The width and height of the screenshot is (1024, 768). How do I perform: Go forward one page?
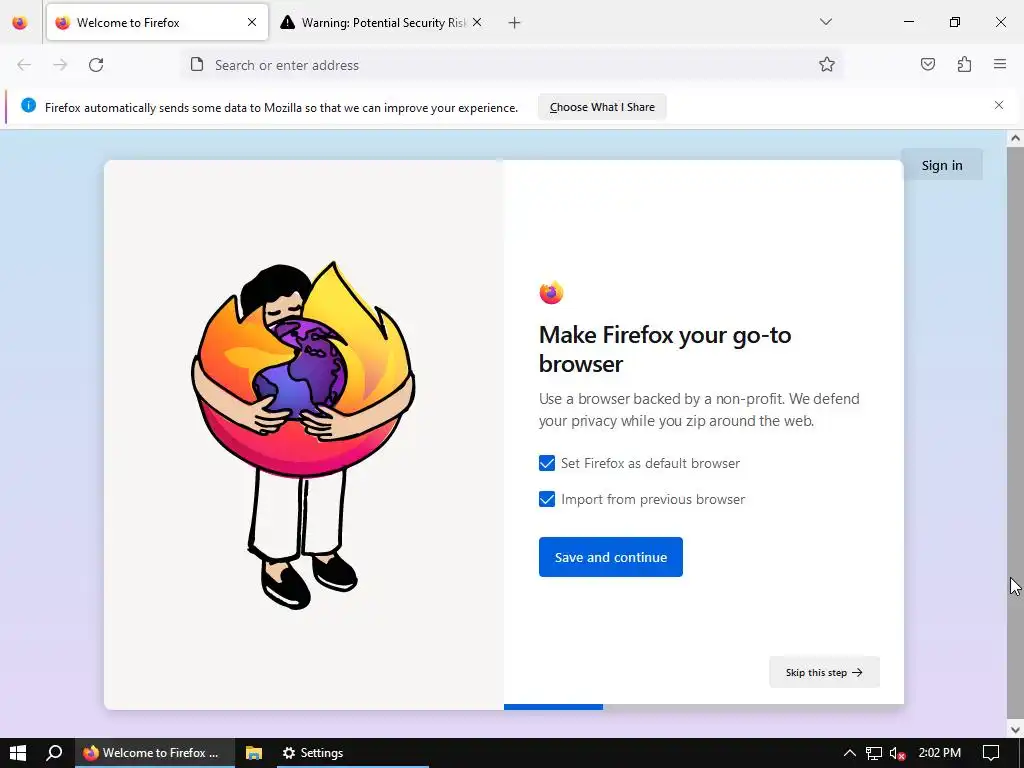point(60,65)
